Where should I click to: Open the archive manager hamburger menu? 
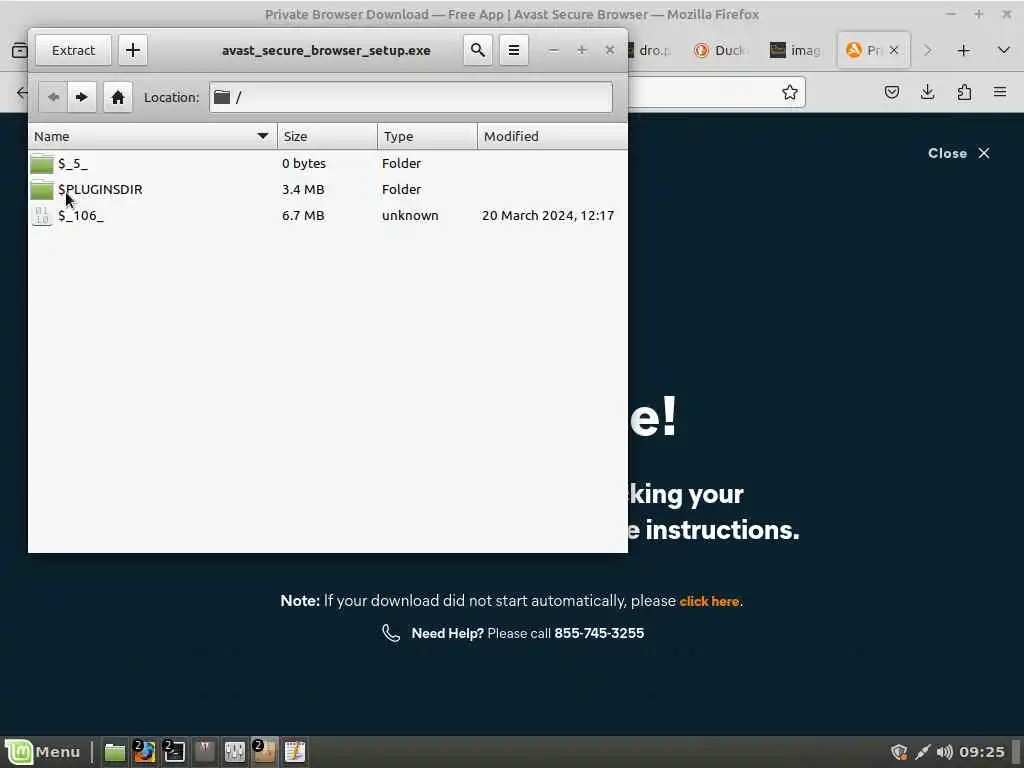pos(514,50)
